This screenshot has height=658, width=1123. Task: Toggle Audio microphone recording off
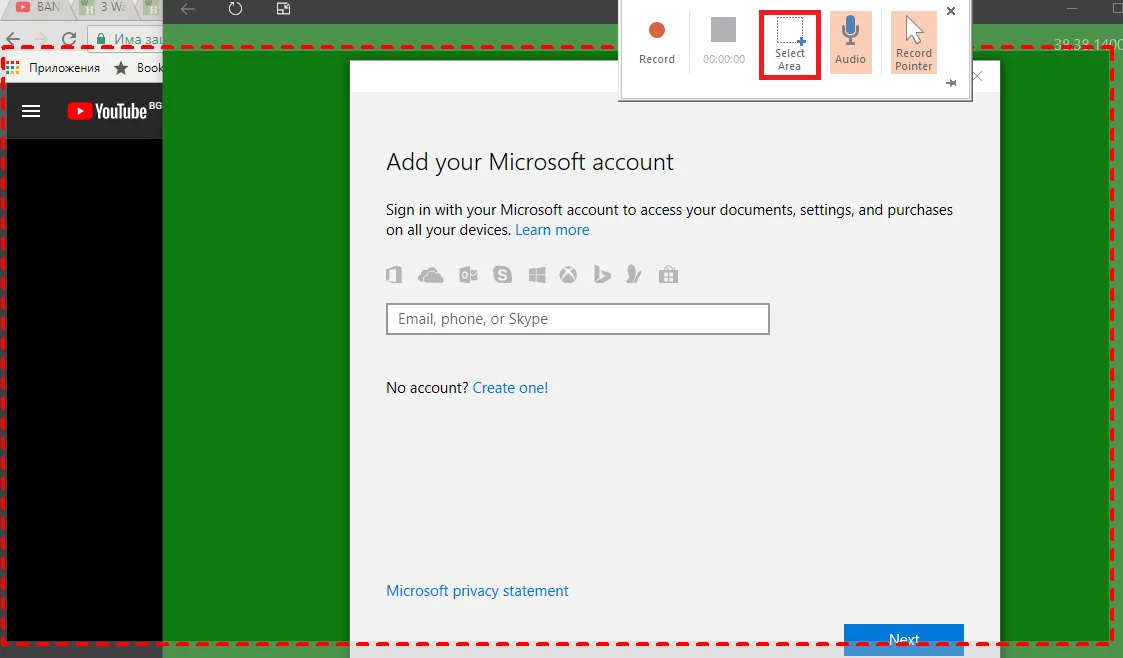tap(850, 42)
